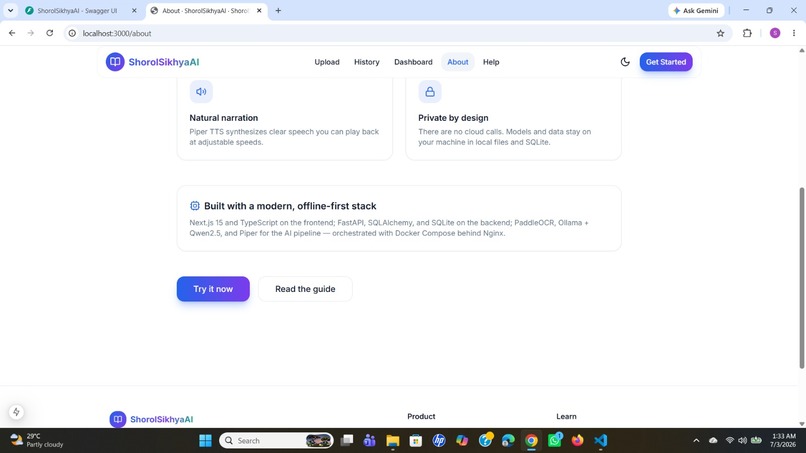Open the Help nav link
The width and height of the screenshot is (806, 453).
coord(491,62)
